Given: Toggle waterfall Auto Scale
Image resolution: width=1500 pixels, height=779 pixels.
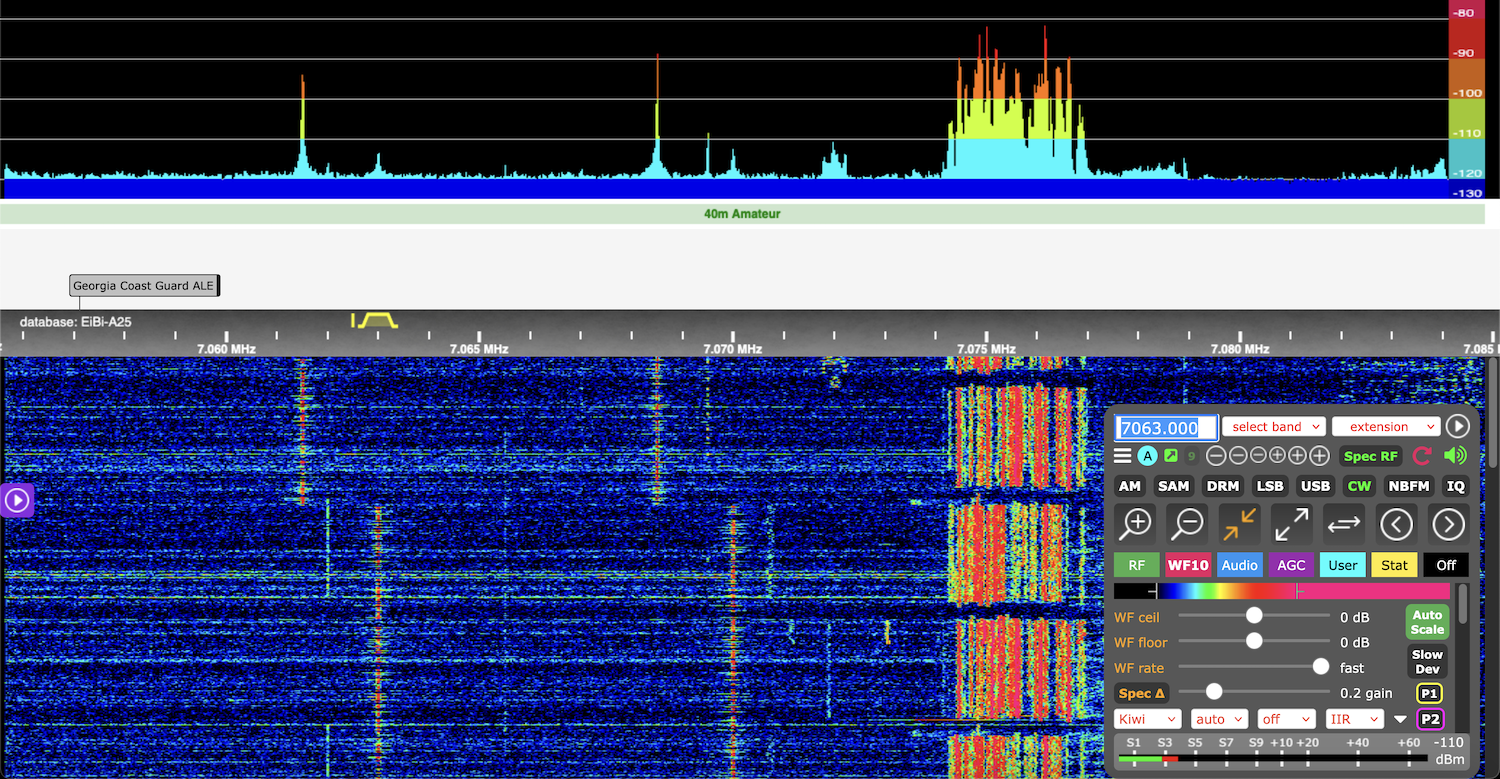Looking at the screenshot, I should pos(1427,622).
